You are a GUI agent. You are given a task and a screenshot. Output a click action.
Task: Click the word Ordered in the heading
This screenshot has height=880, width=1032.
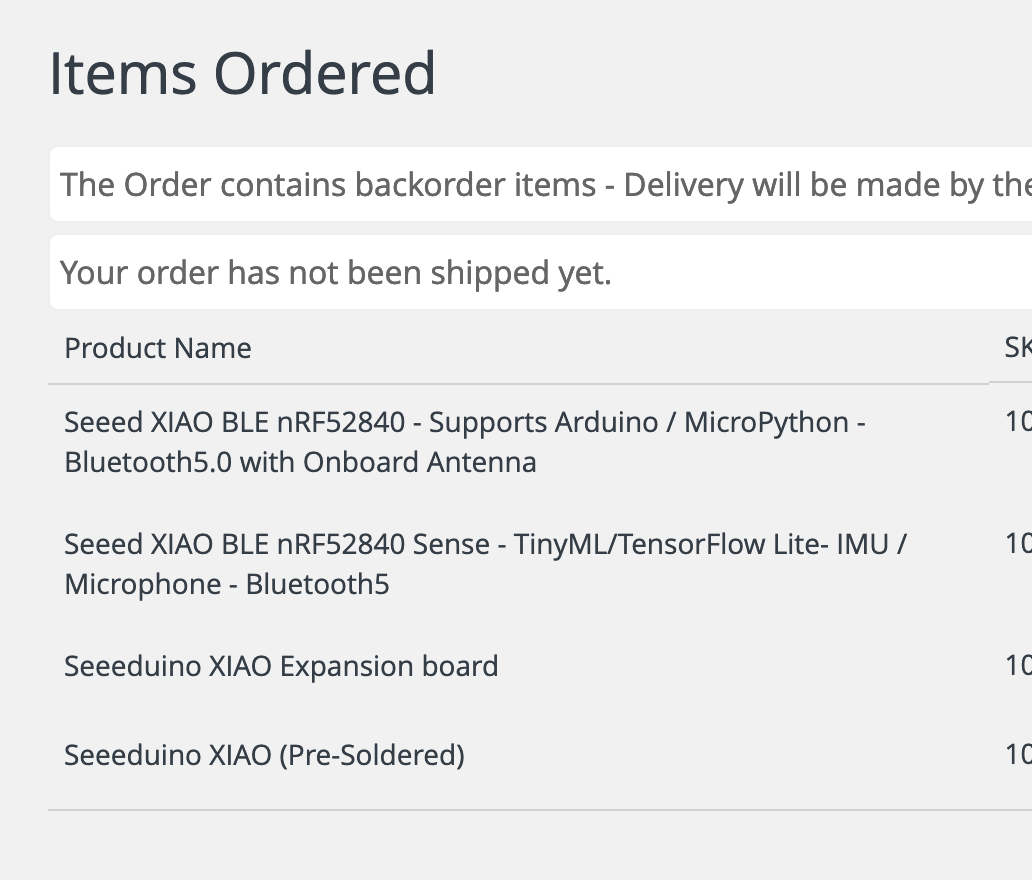coord(324,73)
